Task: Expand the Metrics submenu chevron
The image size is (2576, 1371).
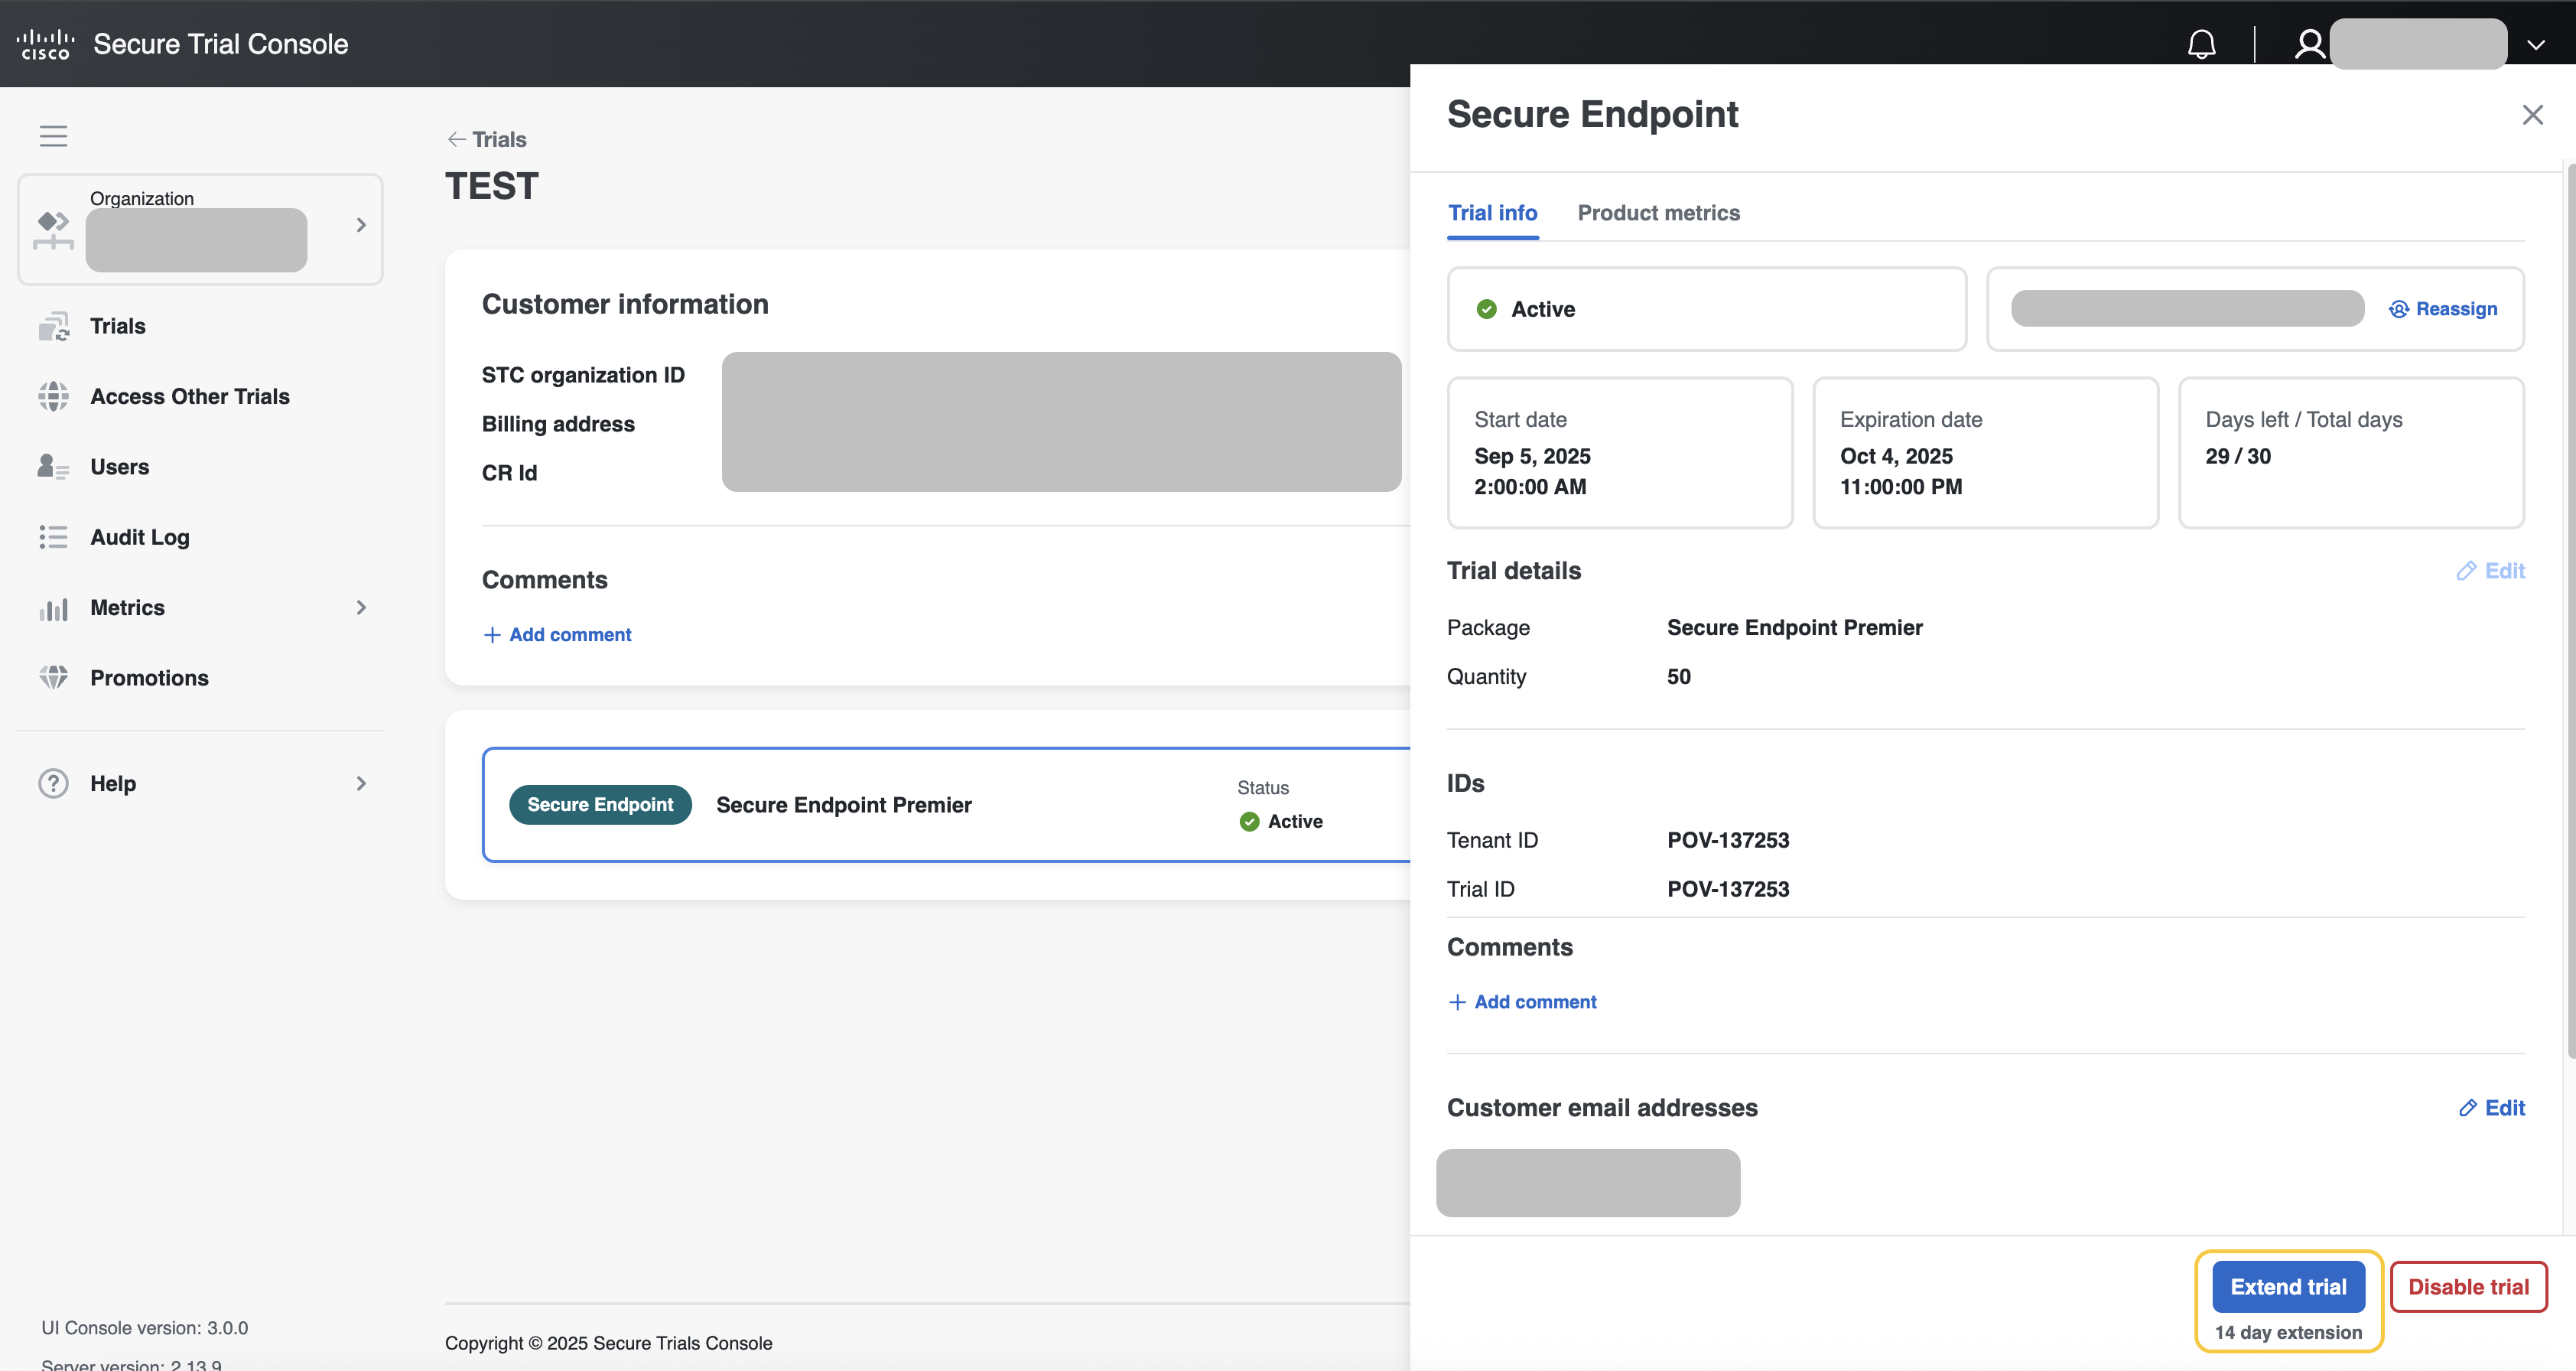Action: (x=361, y=608)
